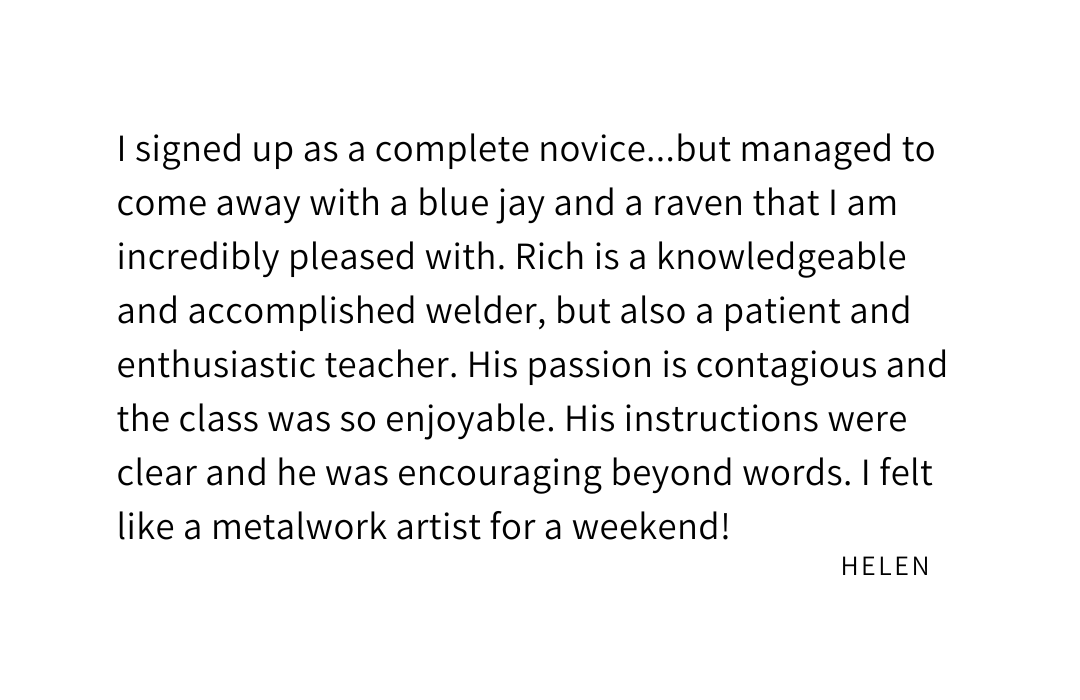Click the word "encouraging"
Screen dimensions: 1080x700
pos(499,474)
